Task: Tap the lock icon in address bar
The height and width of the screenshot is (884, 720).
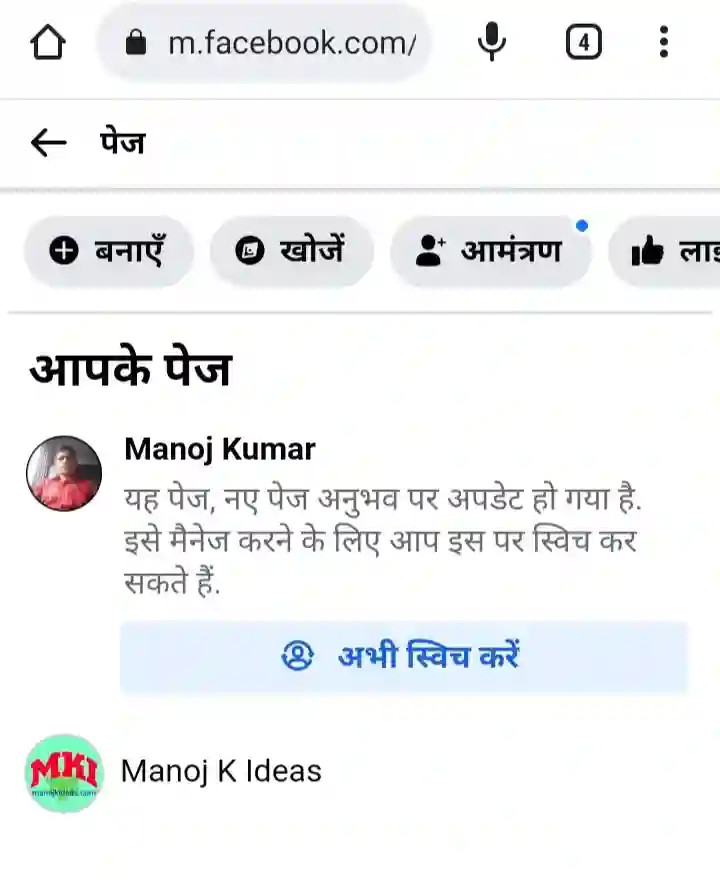Action: point(136,42)
